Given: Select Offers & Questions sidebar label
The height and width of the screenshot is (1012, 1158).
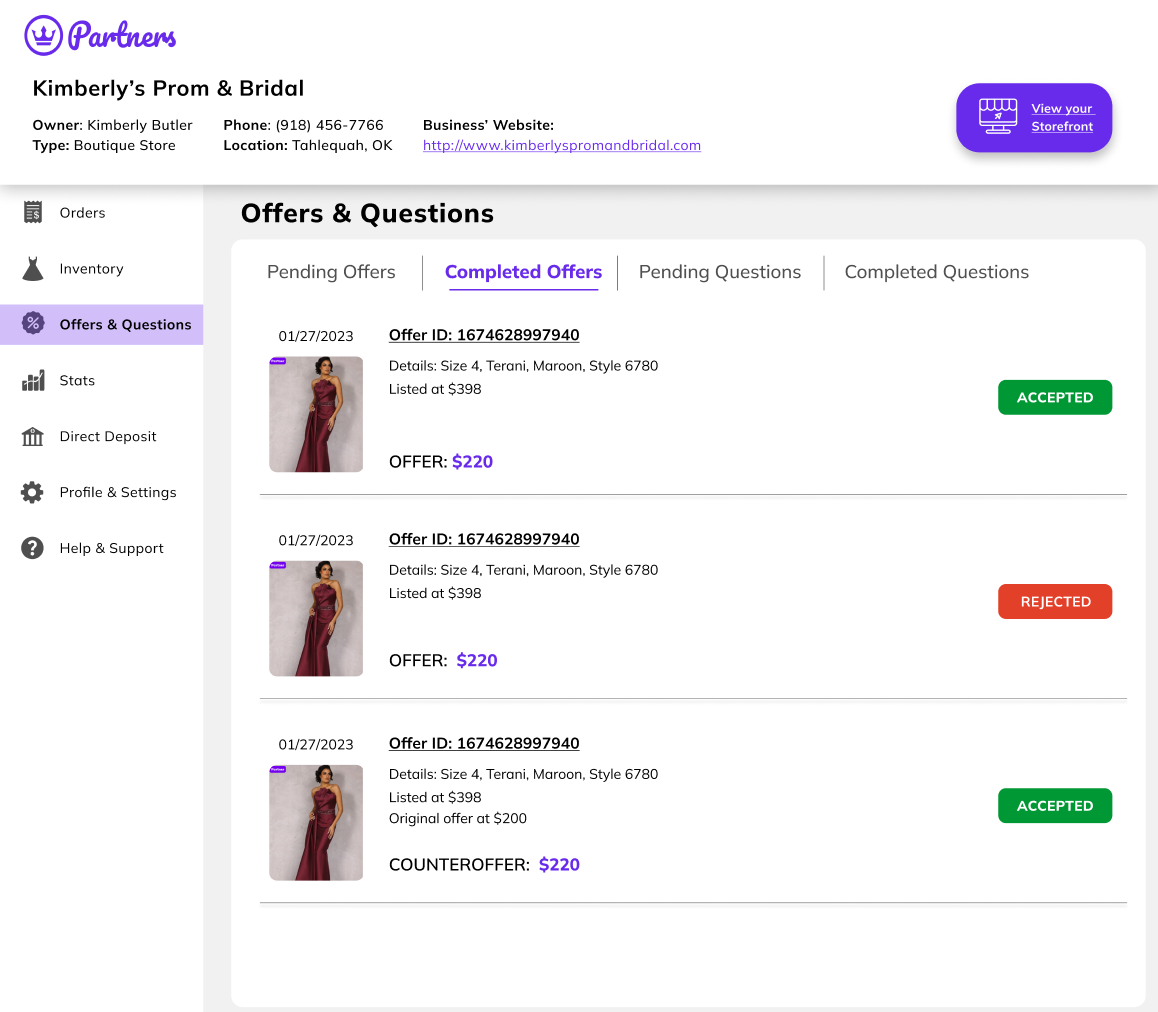Looking at the screenshot, I should (126, 324).
